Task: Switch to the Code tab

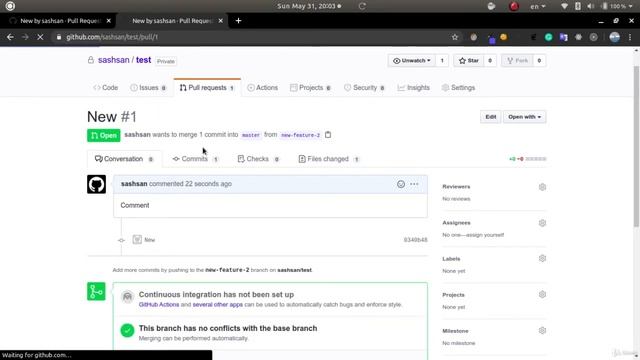Action: click(x=105, y=88)
